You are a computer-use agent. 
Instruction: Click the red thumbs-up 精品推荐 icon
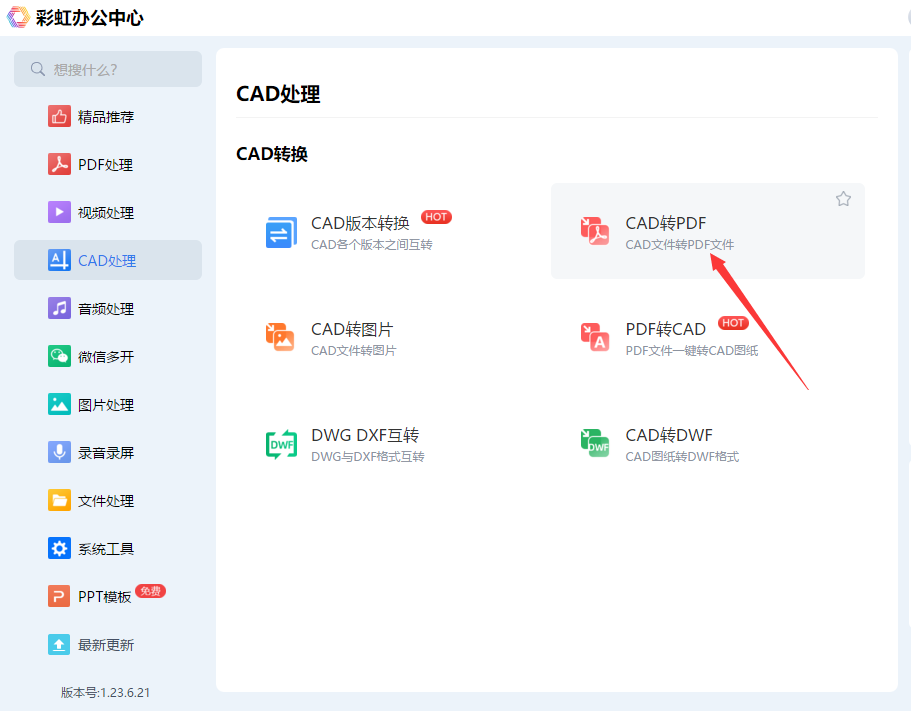[59, 117]
